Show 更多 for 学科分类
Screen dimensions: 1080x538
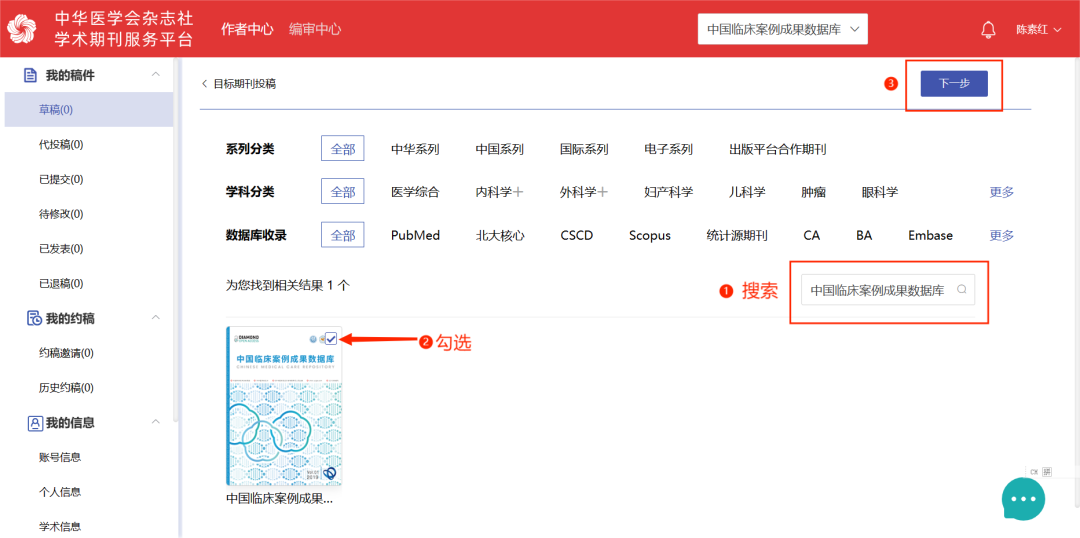(1001, 192)
